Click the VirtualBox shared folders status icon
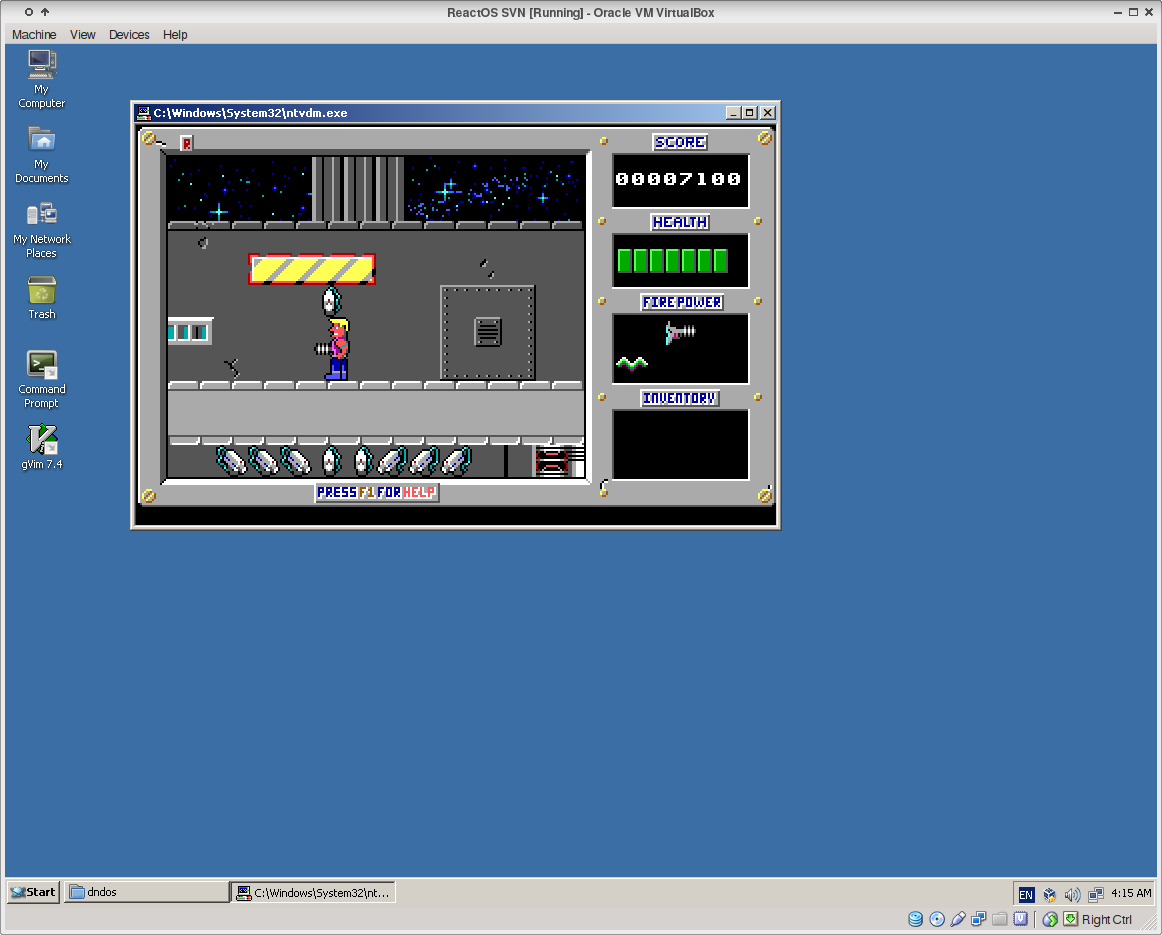 pos(1000,919)
